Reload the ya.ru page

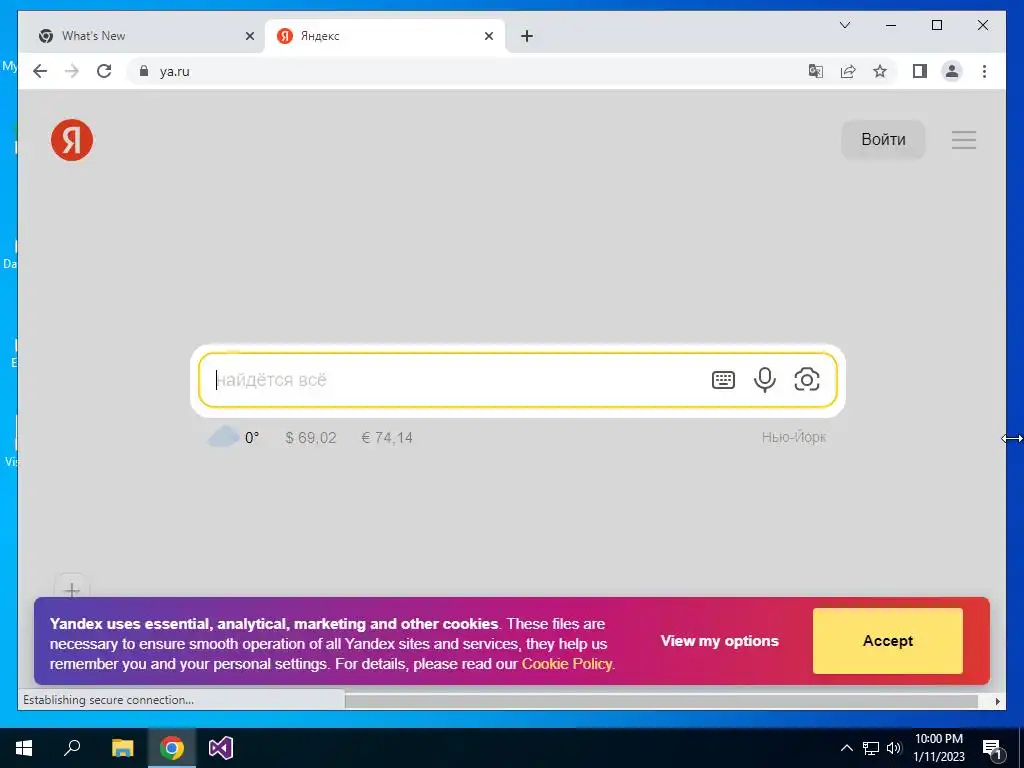(104, 71)
